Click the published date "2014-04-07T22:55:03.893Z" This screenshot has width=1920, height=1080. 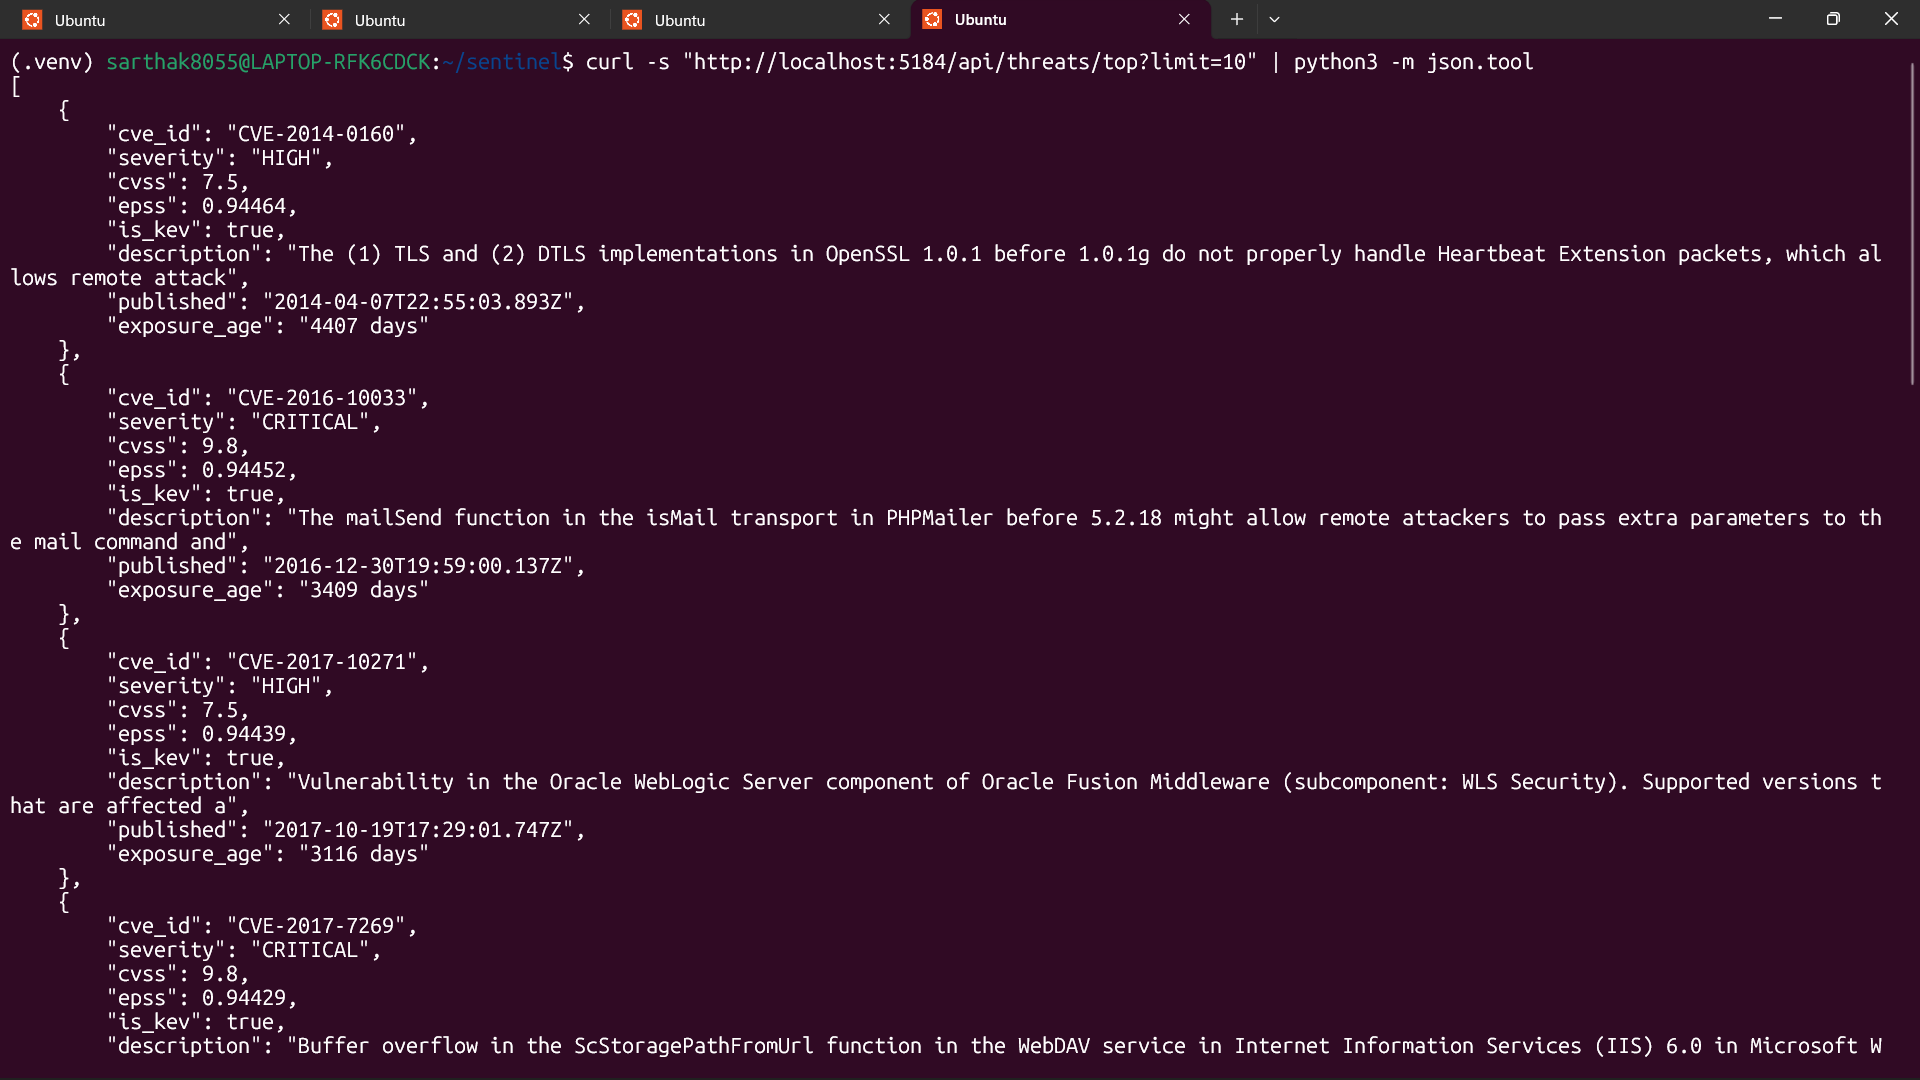pyautogui.click(x=418, y=302)
